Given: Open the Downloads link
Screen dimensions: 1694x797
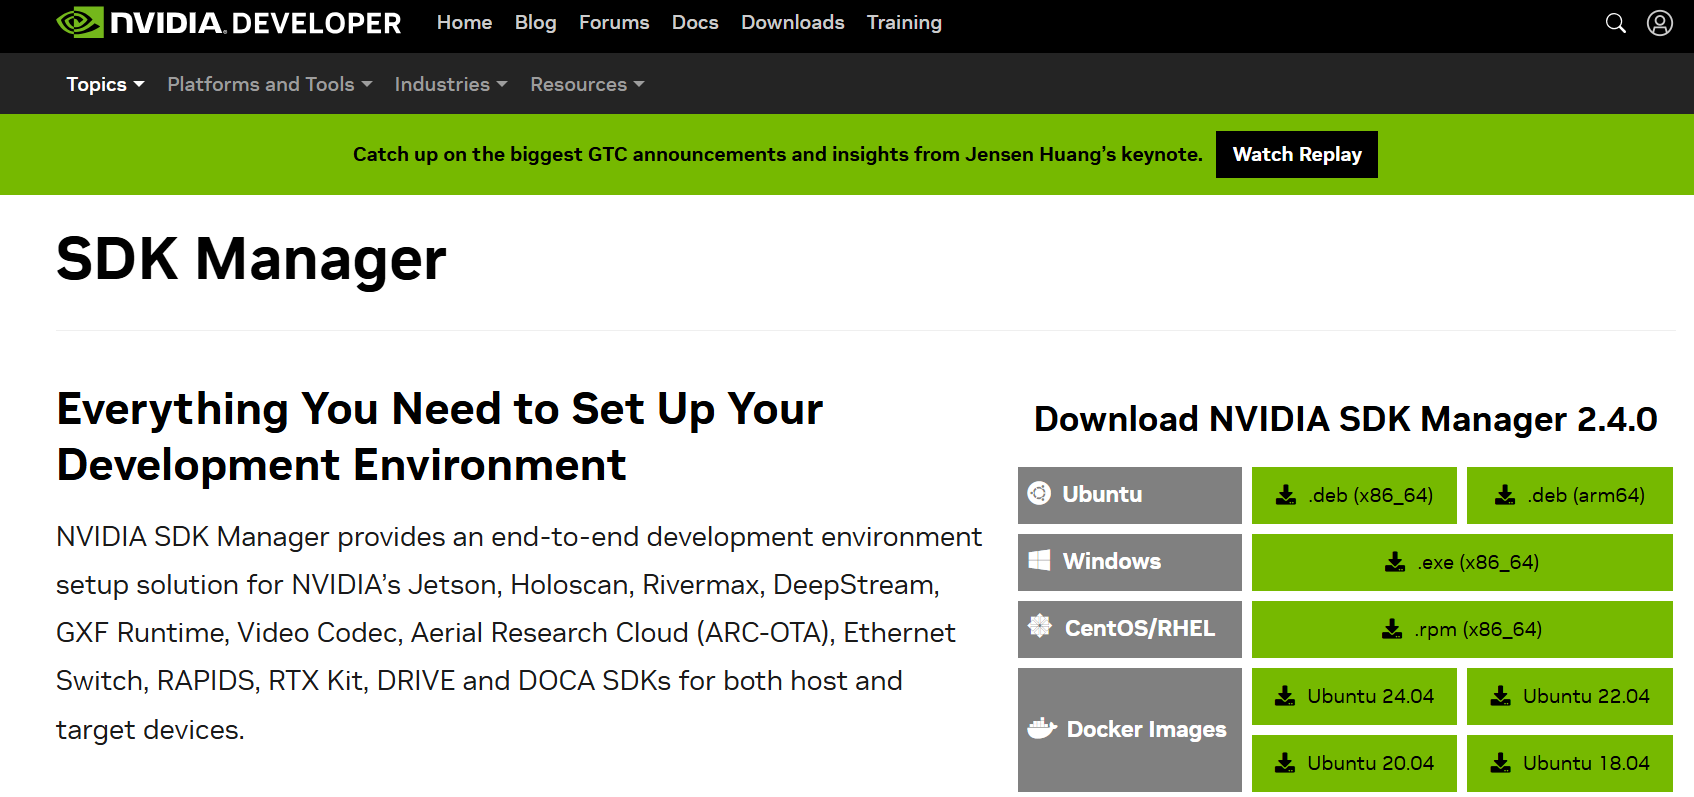Looking at the screenshot, I should point(792,22).
